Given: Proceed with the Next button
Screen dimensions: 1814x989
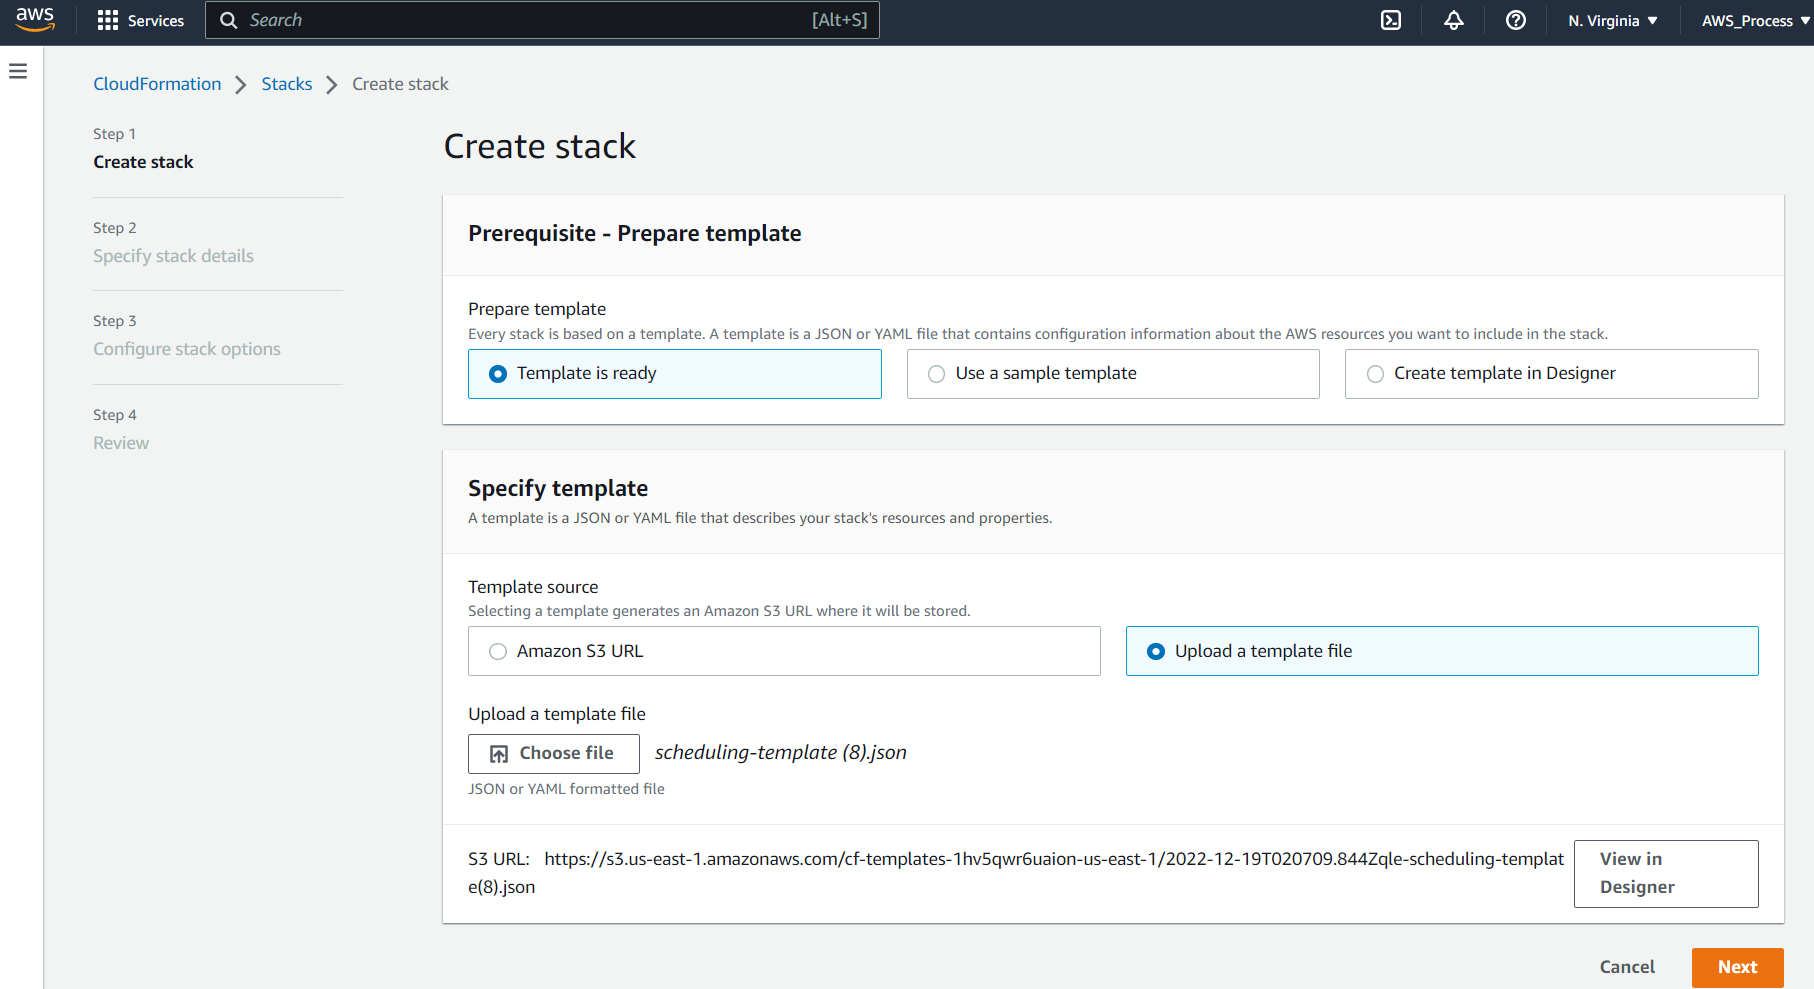Looking at the screenshot, I should [x=1737, y=967].
